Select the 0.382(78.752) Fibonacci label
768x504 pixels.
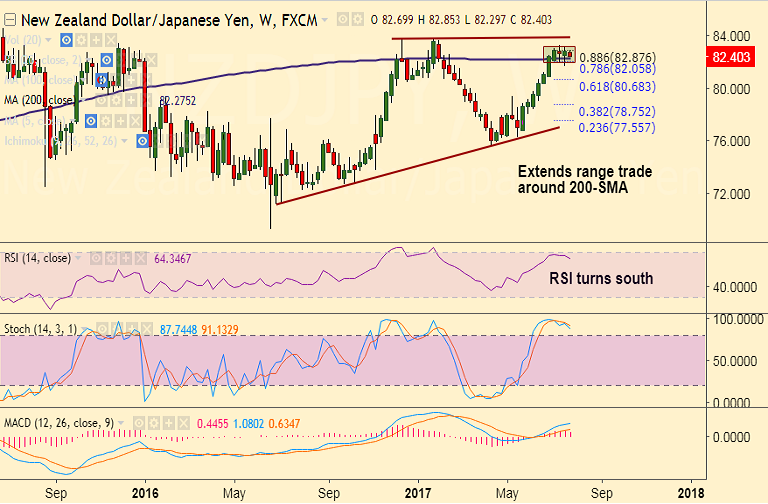[617, 112]
